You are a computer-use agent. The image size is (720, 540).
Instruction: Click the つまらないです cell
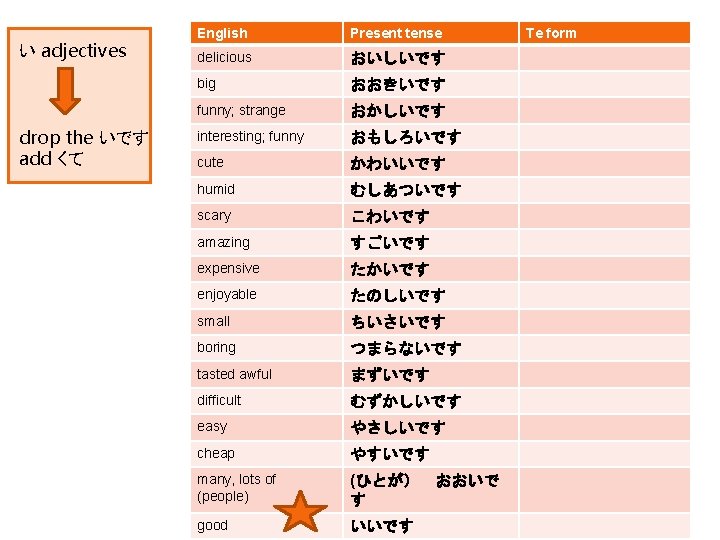click(431, 348)
